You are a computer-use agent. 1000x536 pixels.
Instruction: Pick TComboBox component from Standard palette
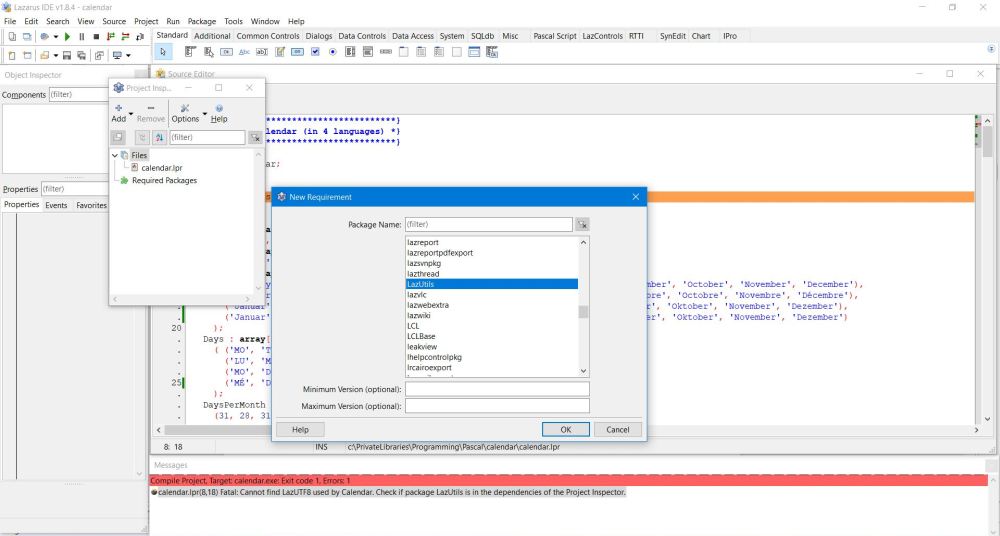pos(368,52)
